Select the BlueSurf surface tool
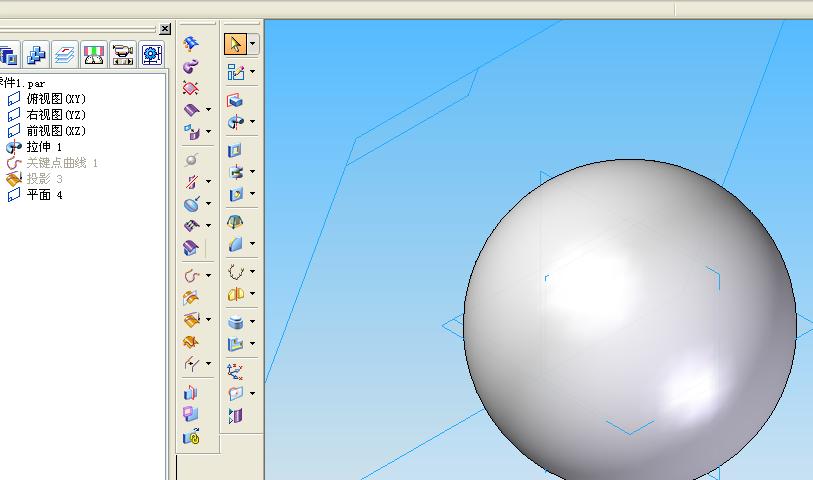813x480 pixels. tap(191, 44)
